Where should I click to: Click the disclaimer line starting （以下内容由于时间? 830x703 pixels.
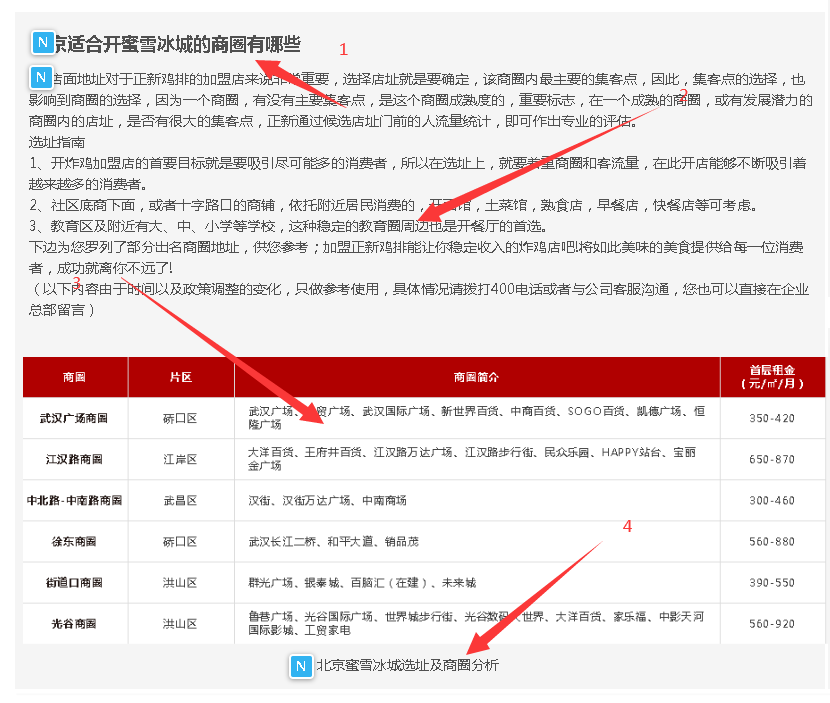pyautogui.click(x=419, y=300)
